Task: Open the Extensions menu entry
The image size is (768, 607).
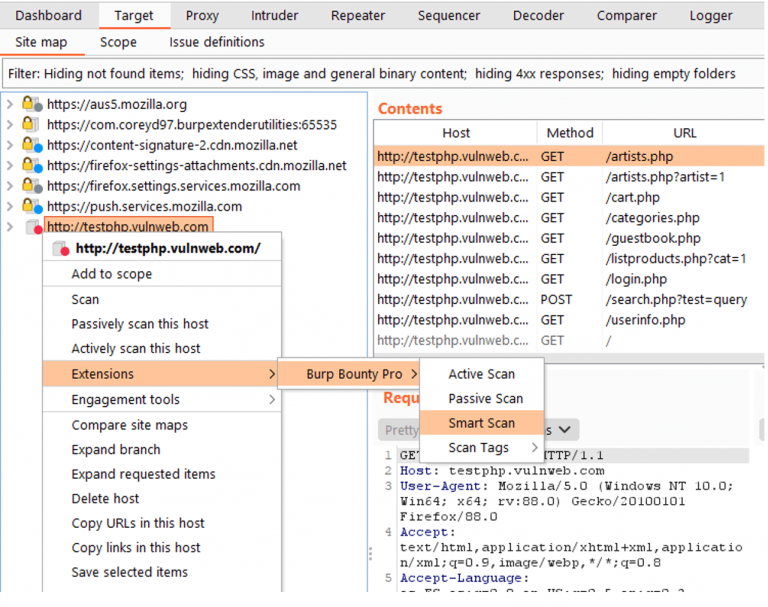Action: coord(162,374)
